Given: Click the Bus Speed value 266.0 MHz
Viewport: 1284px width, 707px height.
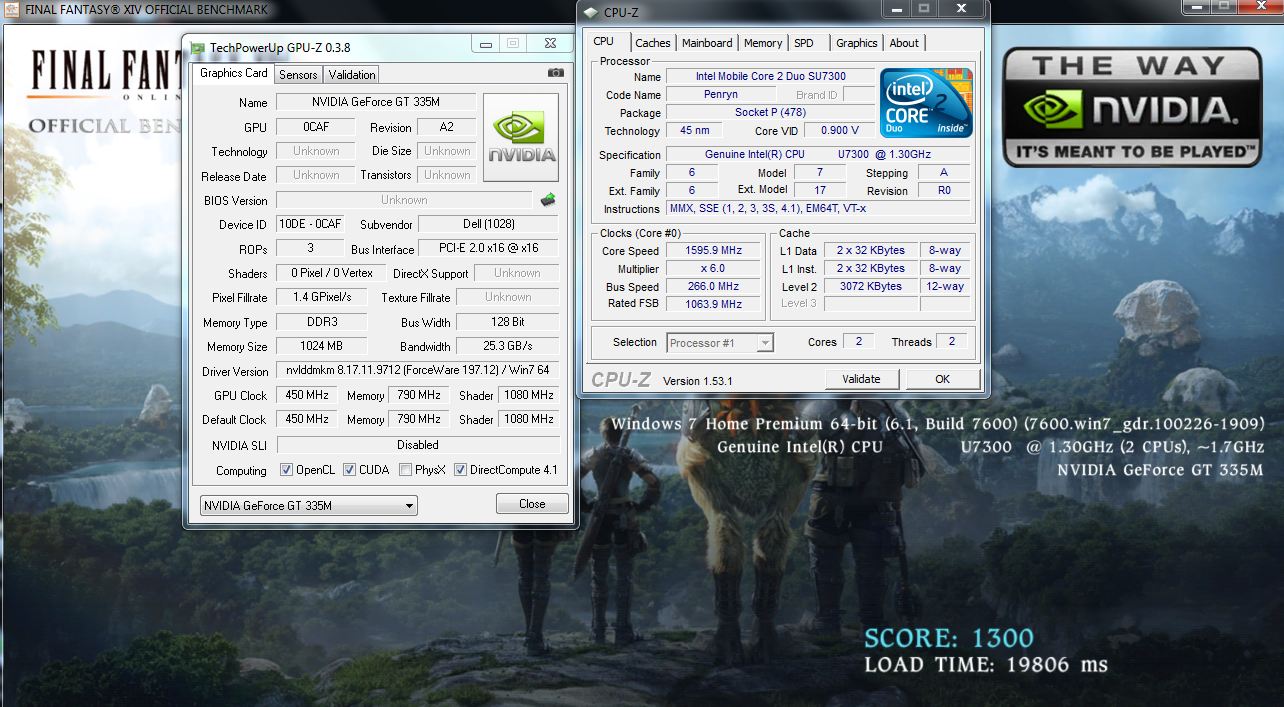Looking at the screenshot, I should point(713,287).
